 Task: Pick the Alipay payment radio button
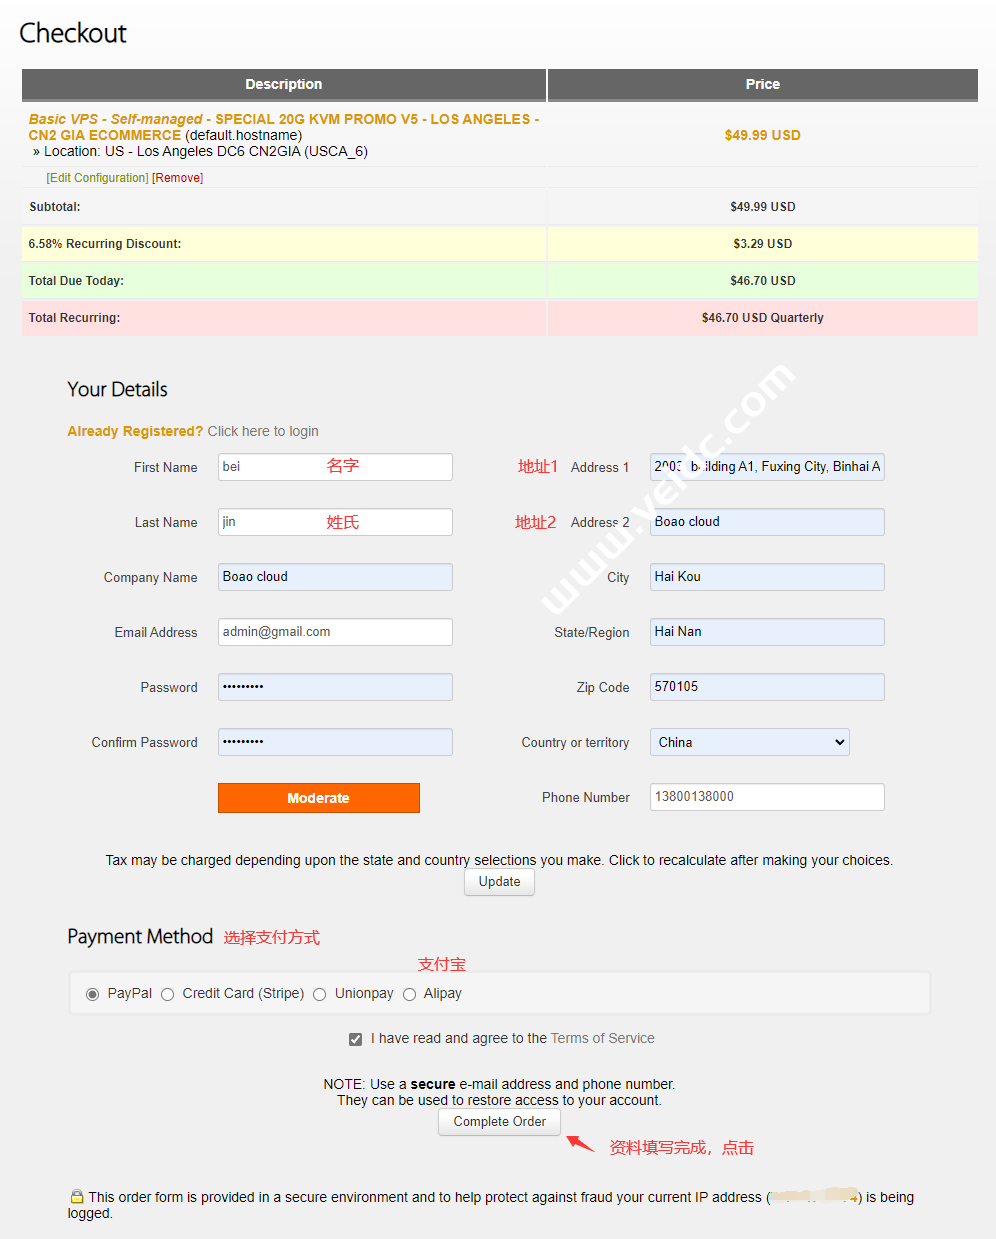409,994
